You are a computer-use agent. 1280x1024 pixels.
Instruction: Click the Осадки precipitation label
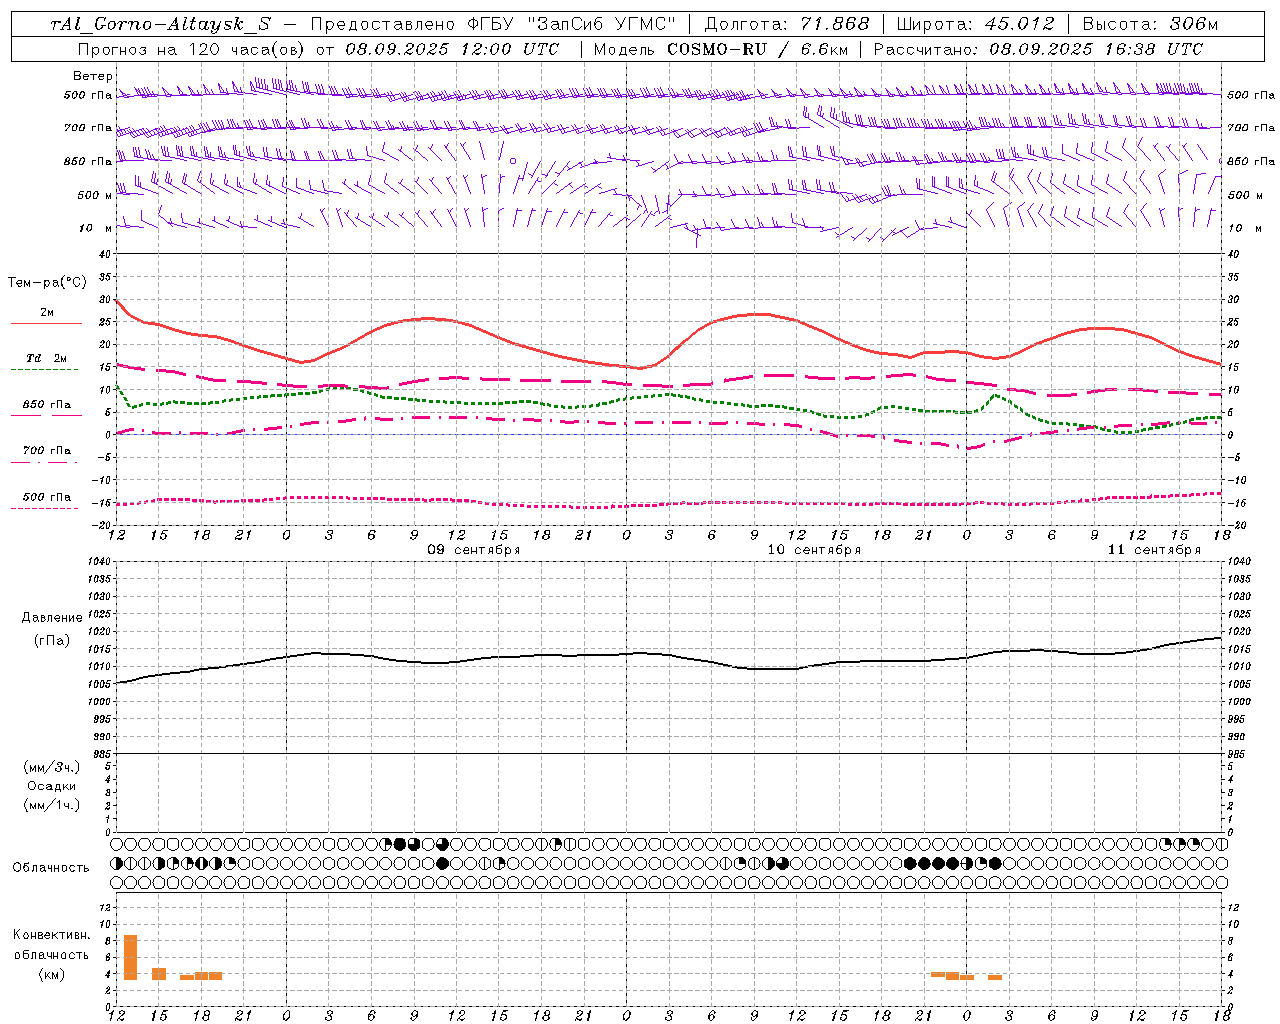point(52,786)
